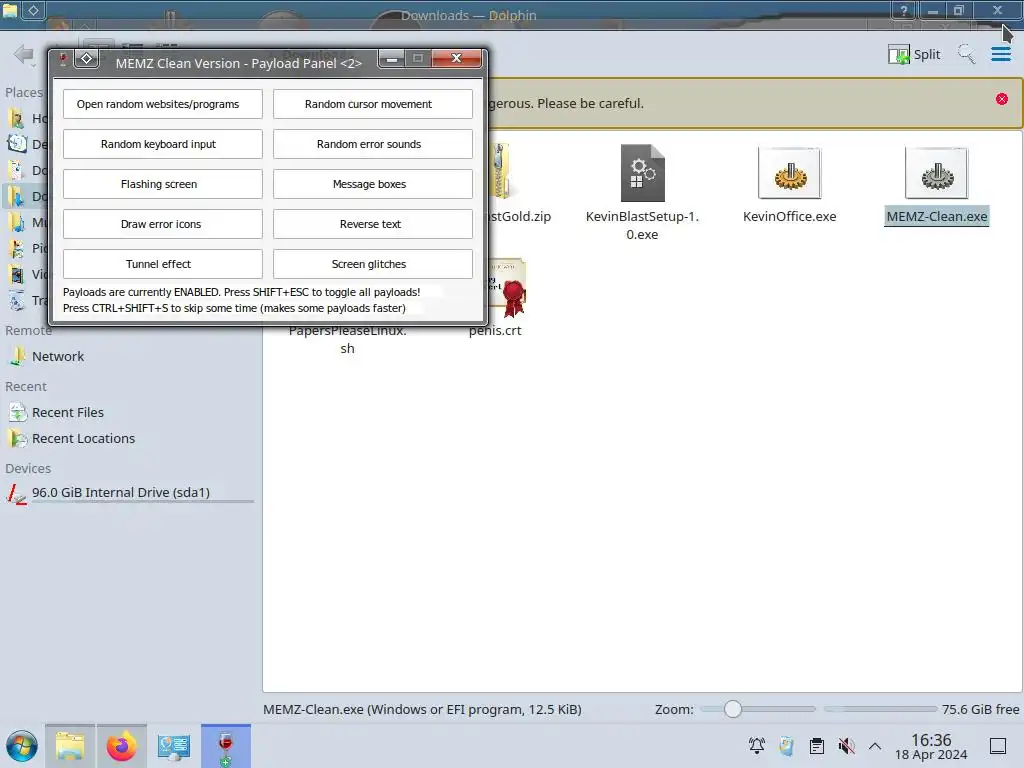Select KevinBlastSetup-1.0.exe file icon

[x=643, y=173]
